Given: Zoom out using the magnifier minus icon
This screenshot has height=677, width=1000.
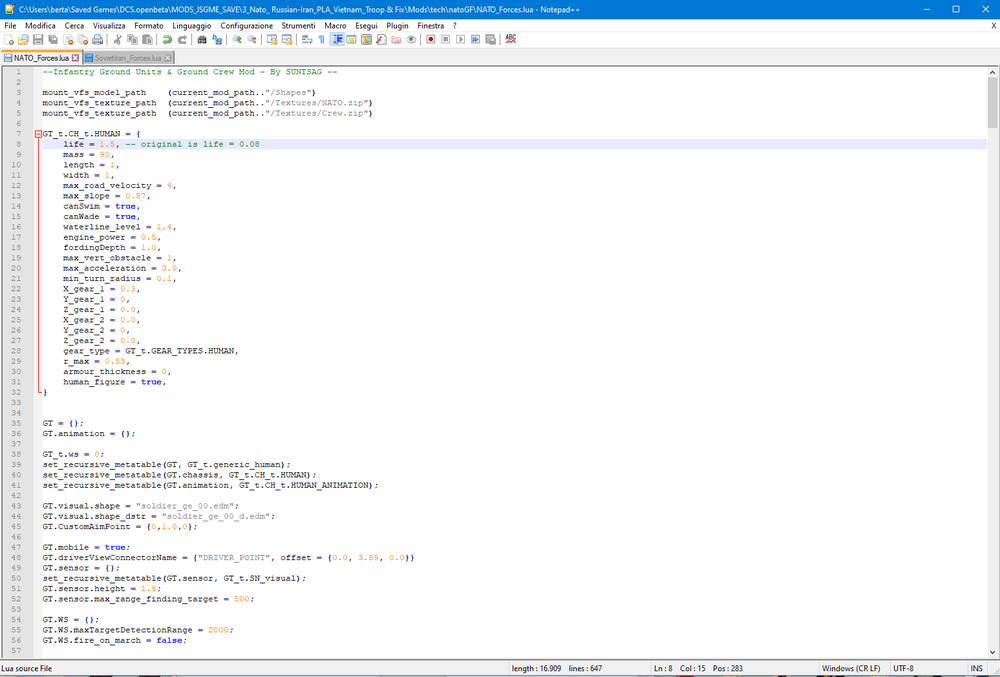Looking at the screenshot, I should (x=251, y=40).
